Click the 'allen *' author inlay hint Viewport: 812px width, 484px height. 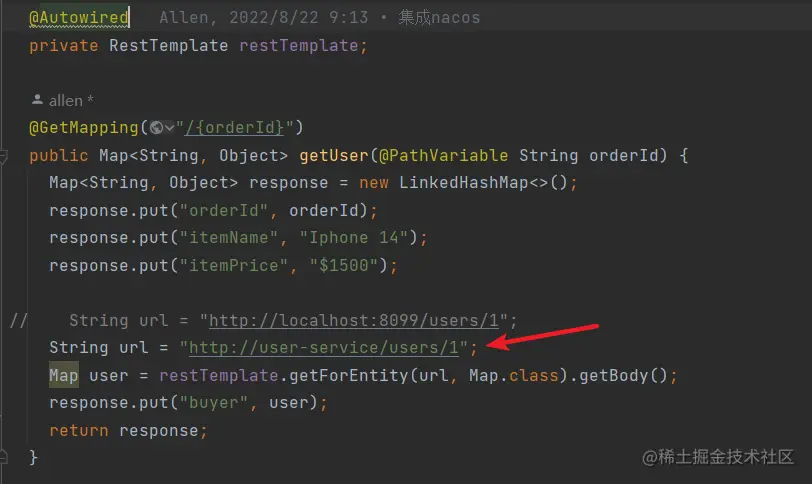[x=71, y=100]
